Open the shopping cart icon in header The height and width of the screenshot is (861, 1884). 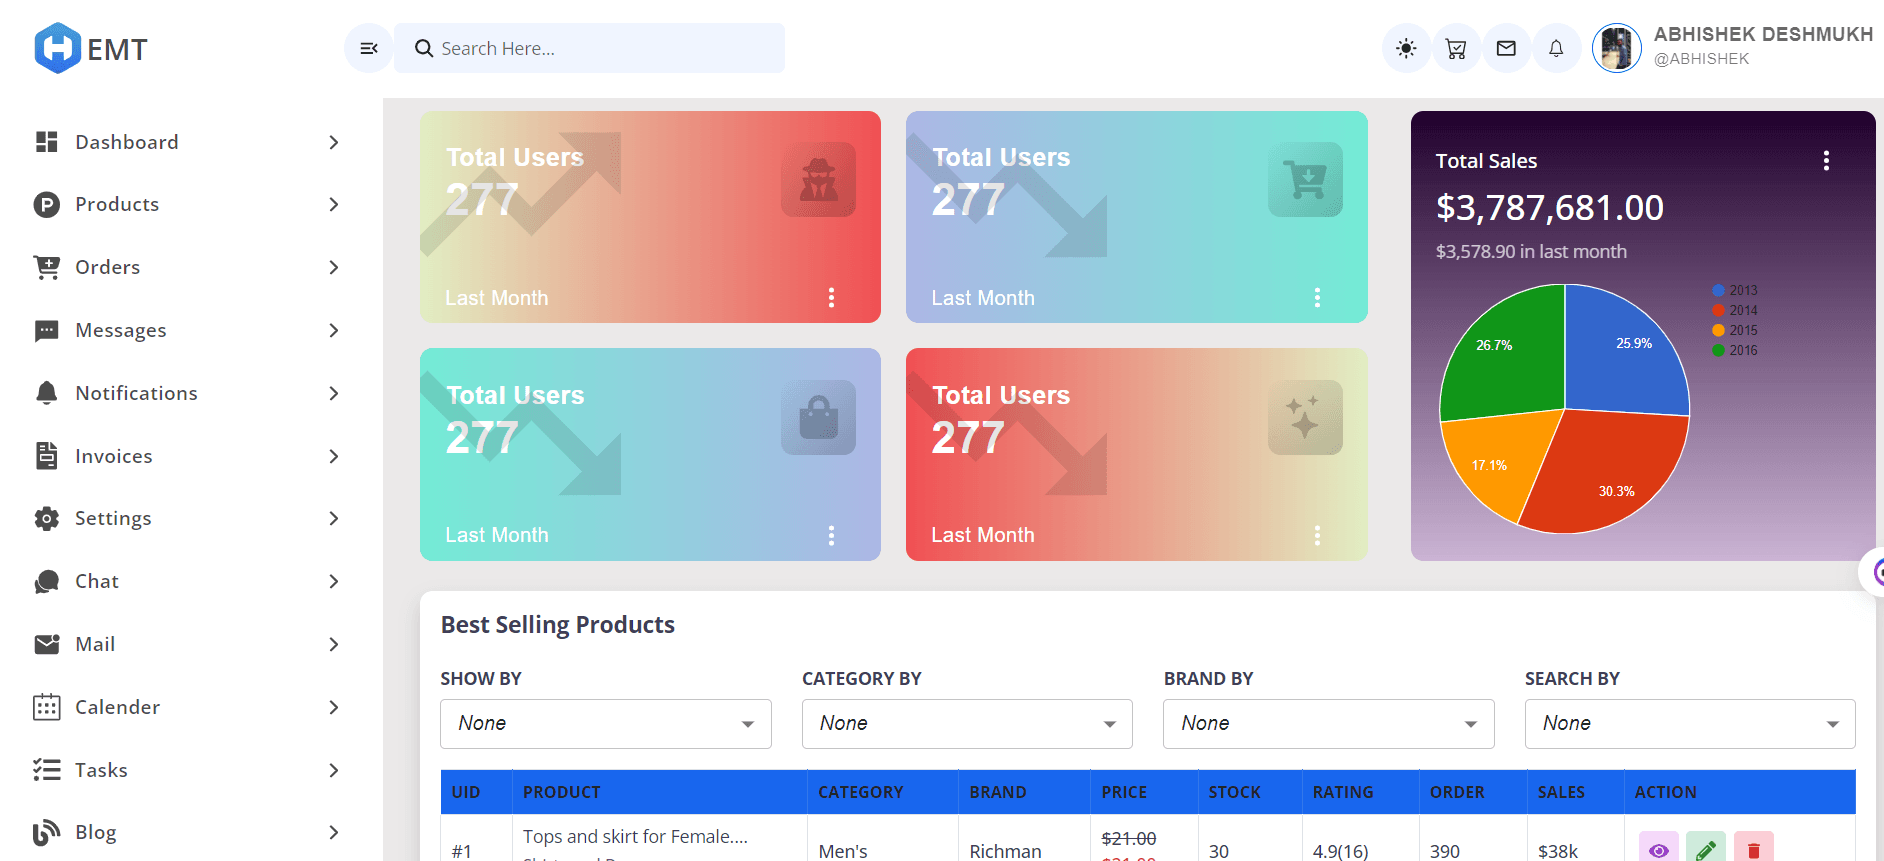(1456, 48)
